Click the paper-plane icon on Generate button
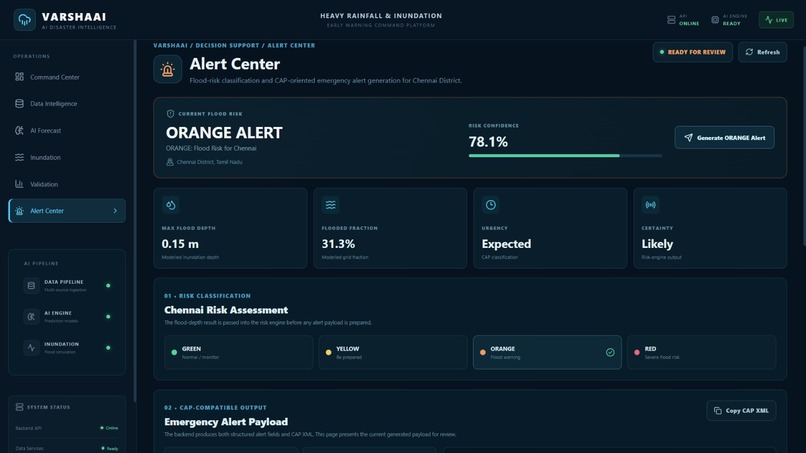 (x=688, y=137)
